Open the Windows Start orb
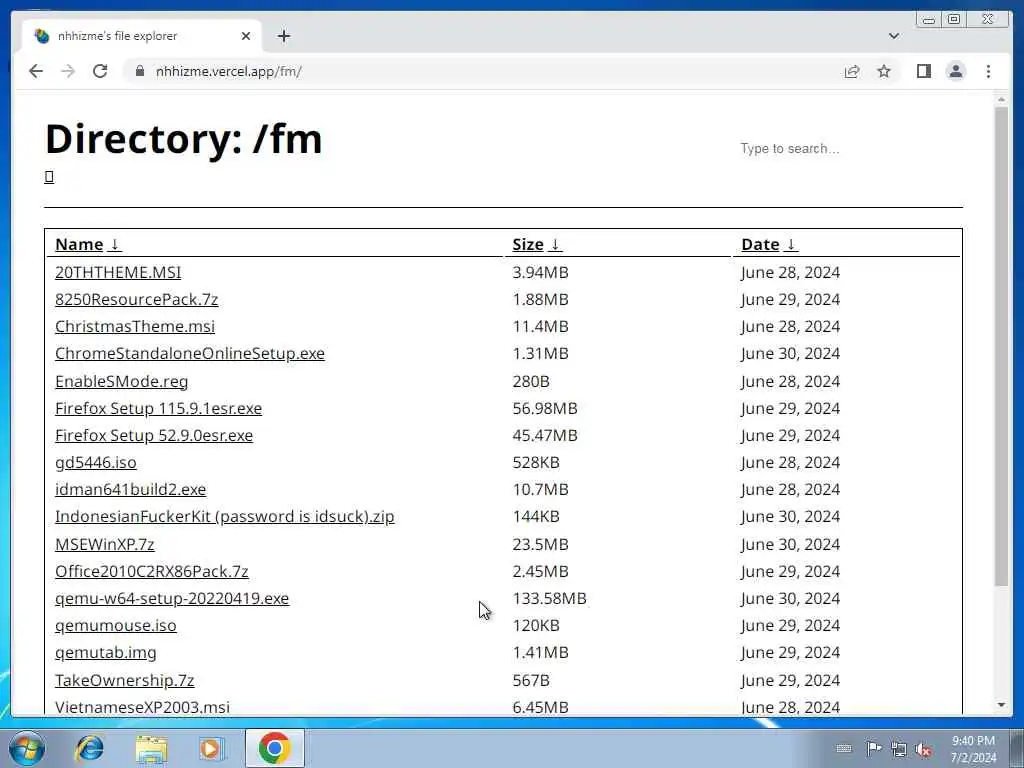Image resolution: width=1024 pixels, height=768 pixels. click(x=27, y=748)
